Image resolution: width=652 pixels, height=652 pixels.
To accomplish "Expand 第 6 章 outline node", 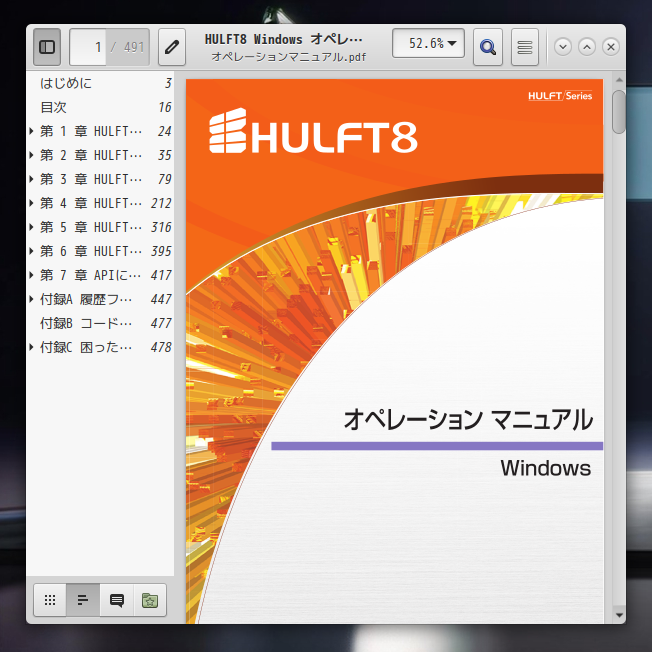I will click(x=32, y=251).
